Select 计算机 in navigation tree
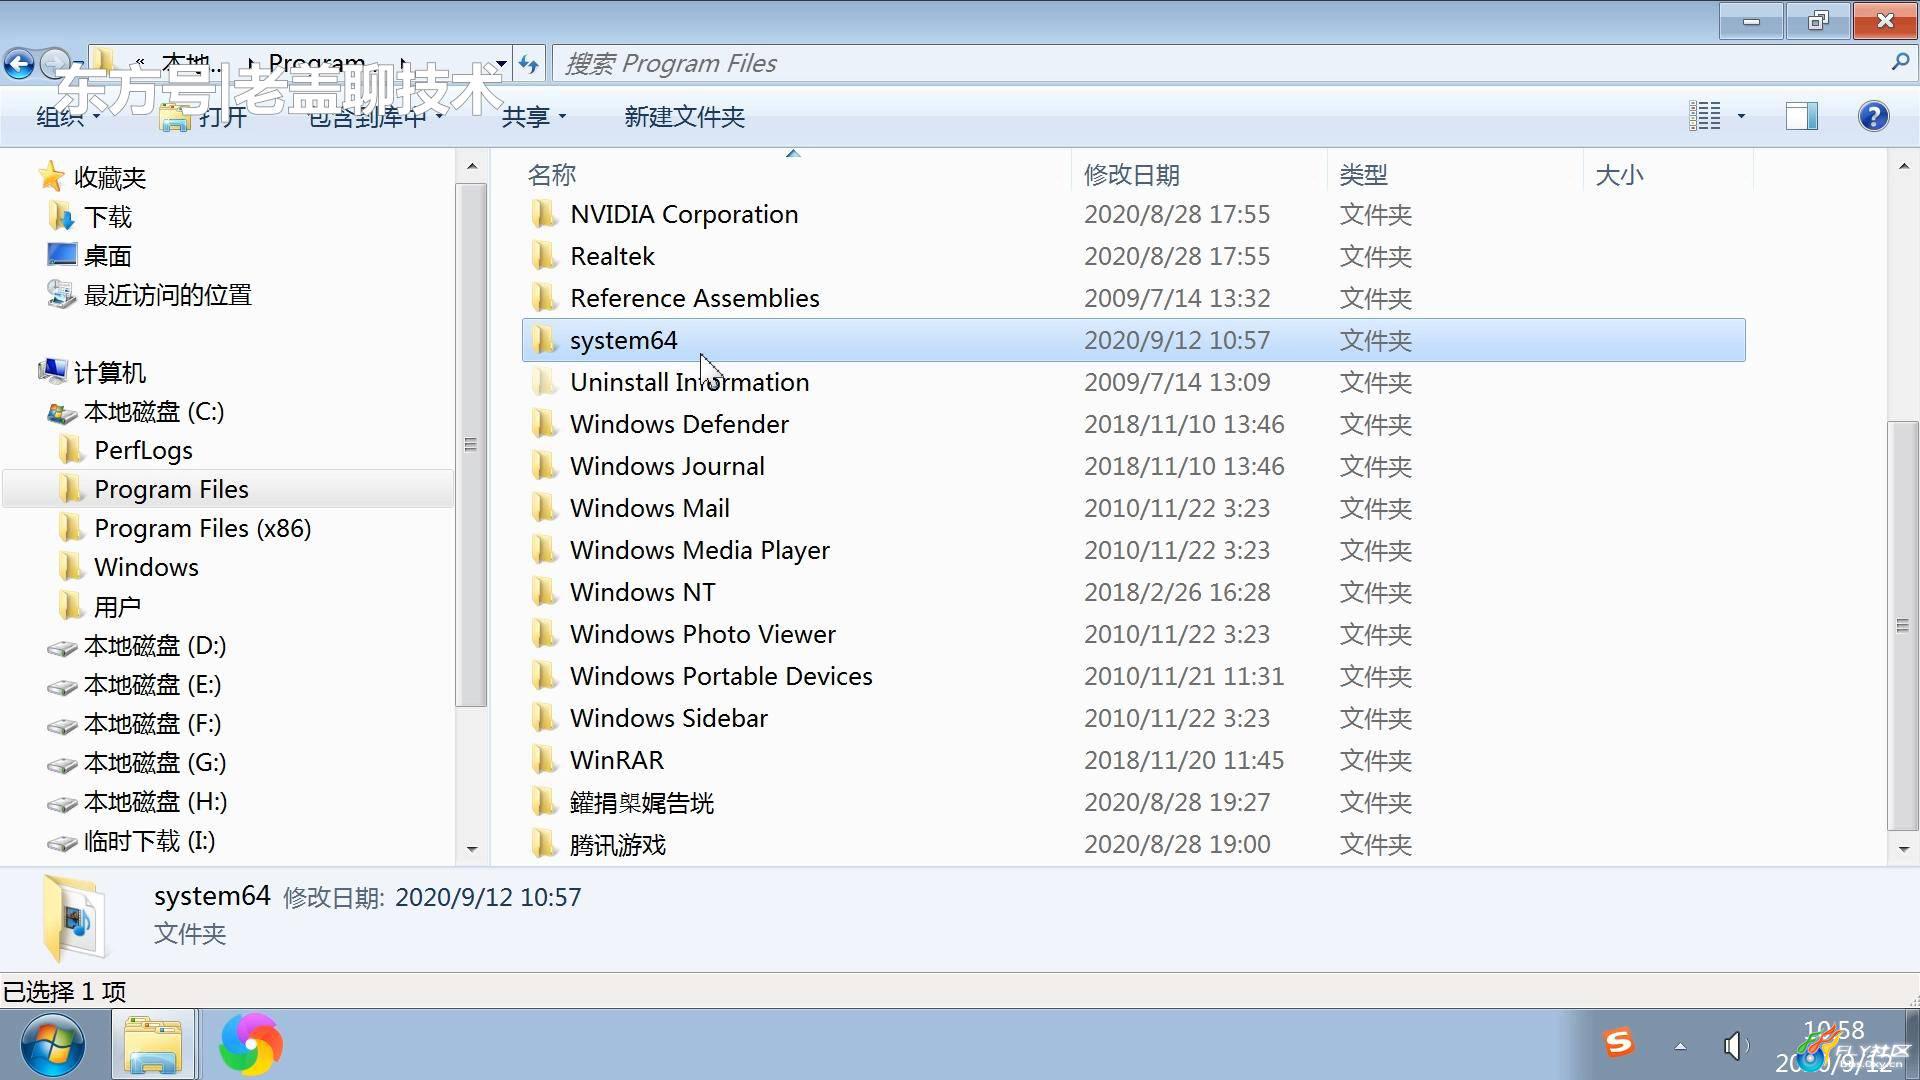 pos(92,373)
